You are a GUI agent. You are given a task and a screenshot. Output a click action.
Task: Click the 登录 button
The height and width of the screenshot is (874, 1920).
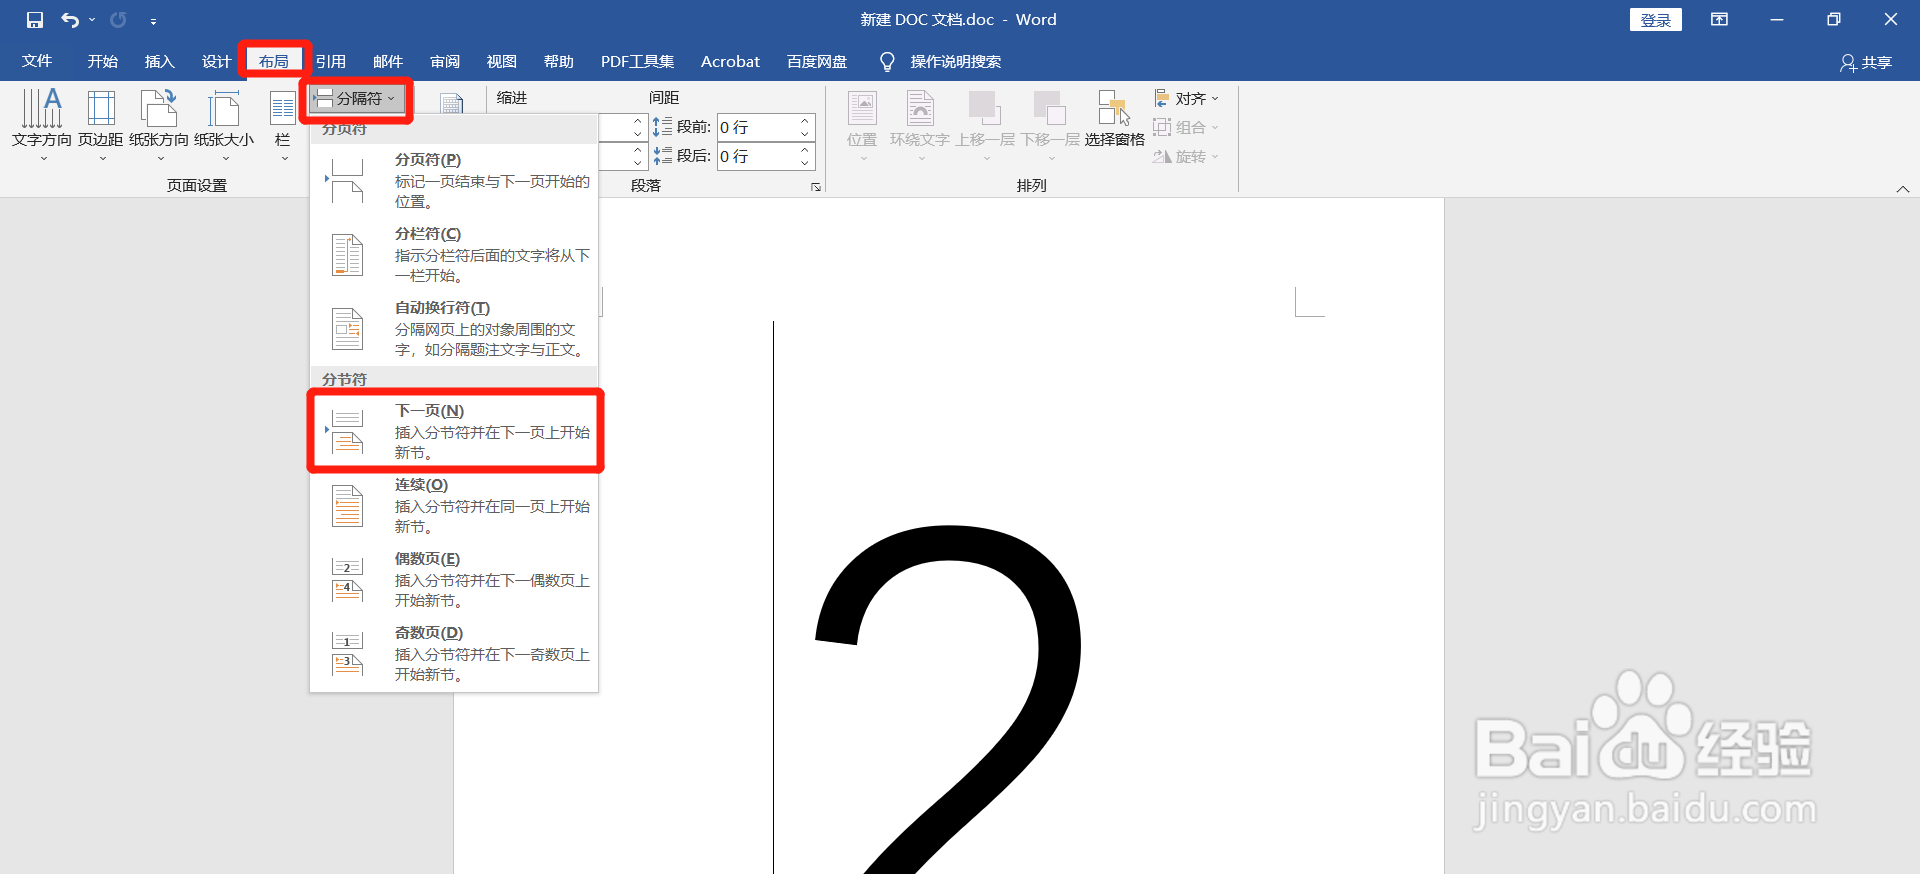tap(1656, 20)
